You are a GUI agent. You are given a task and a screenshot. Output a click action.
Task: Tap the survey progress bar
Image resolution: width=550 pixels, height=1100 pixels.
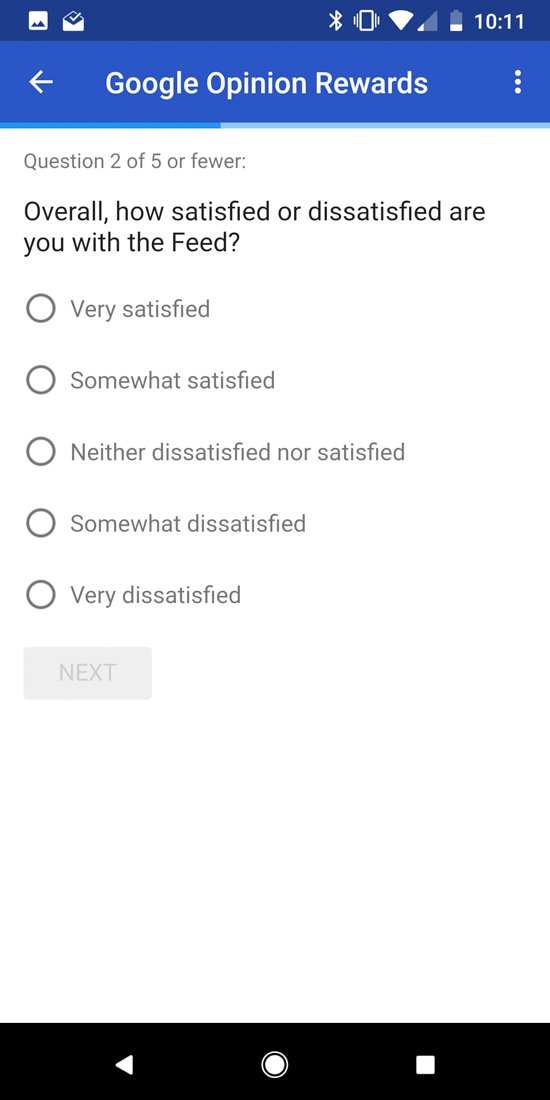(275, 126)
